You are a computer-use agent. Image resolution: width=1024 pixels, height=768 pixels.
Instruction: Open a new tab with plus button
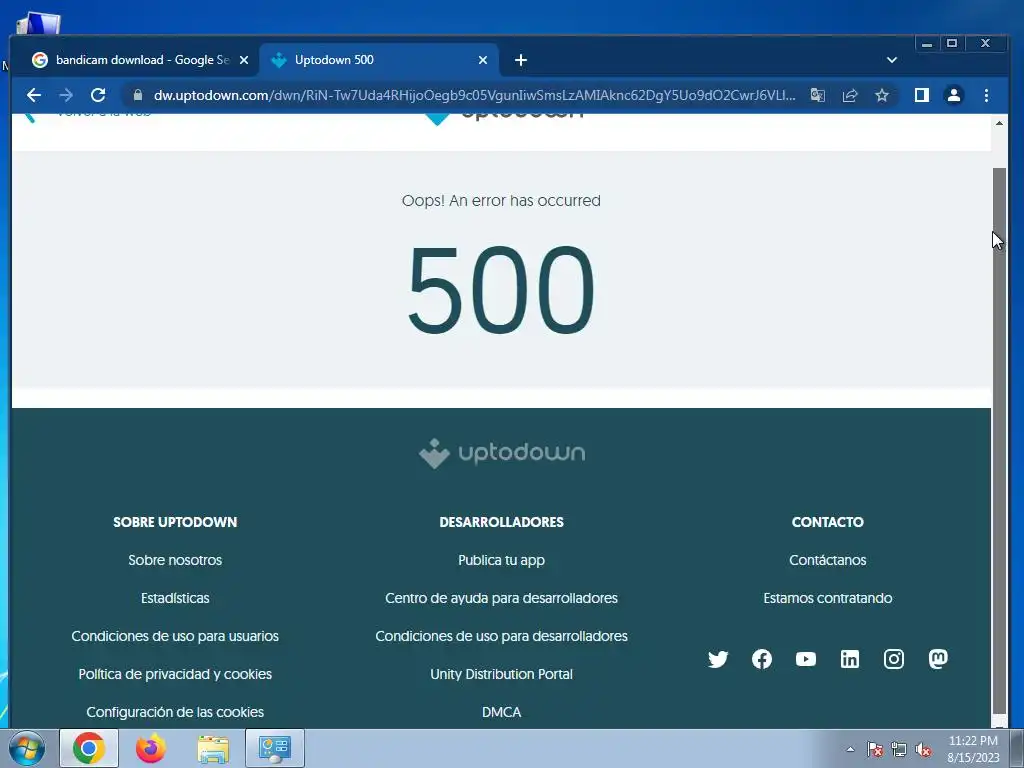tap(520, 60)
